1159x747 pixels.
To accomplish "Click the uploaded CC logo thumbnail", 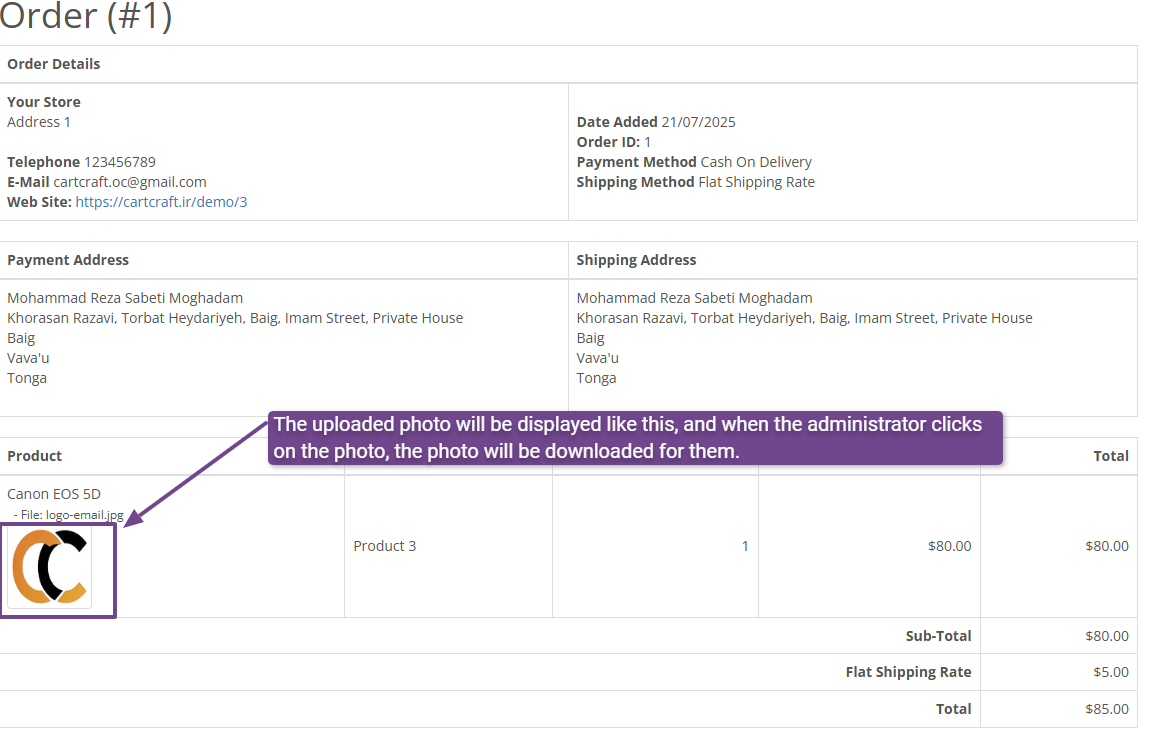I will (x=50, y=567).
